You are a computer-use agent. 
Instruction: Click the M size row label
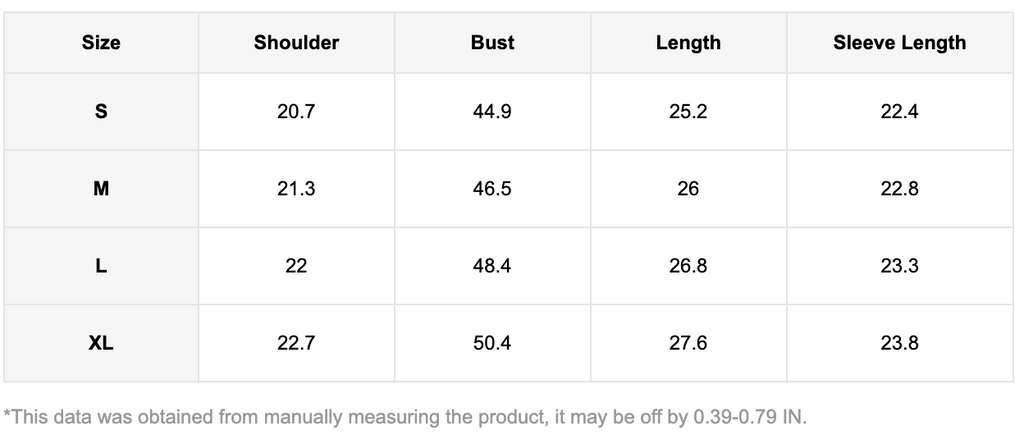101,188
